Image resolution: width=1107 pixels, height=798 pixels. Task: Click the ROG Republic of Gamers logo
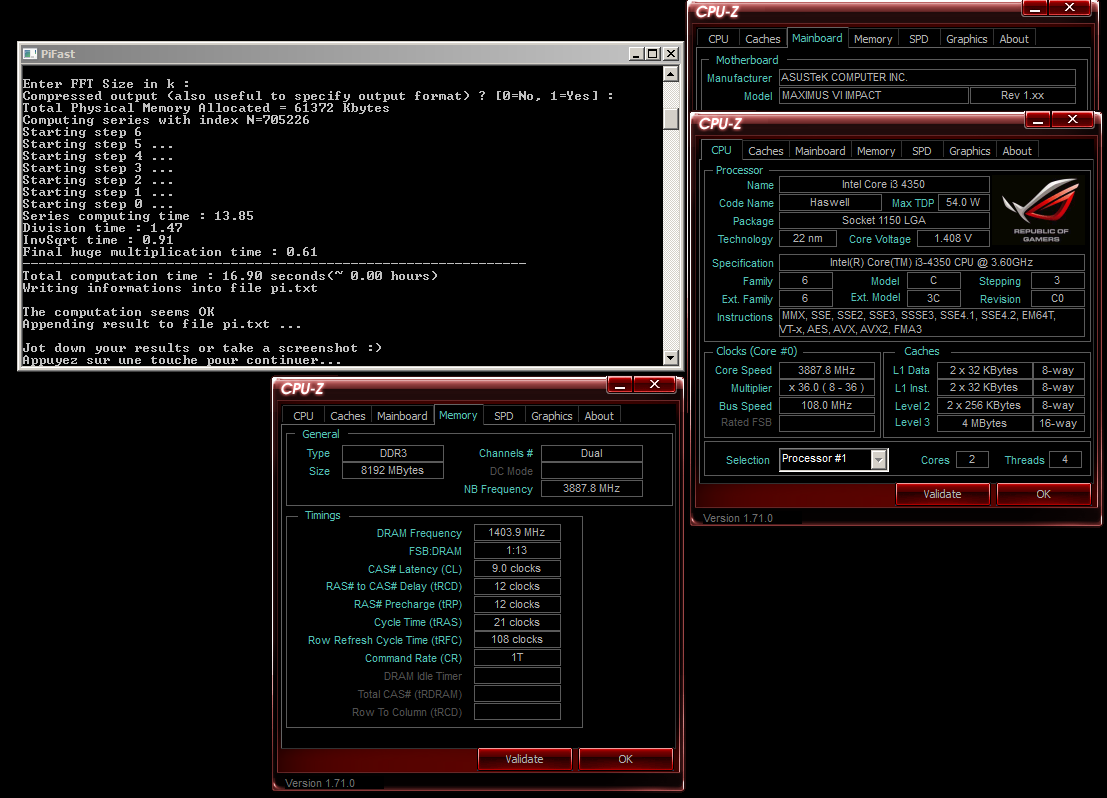tap(1041, 210)
